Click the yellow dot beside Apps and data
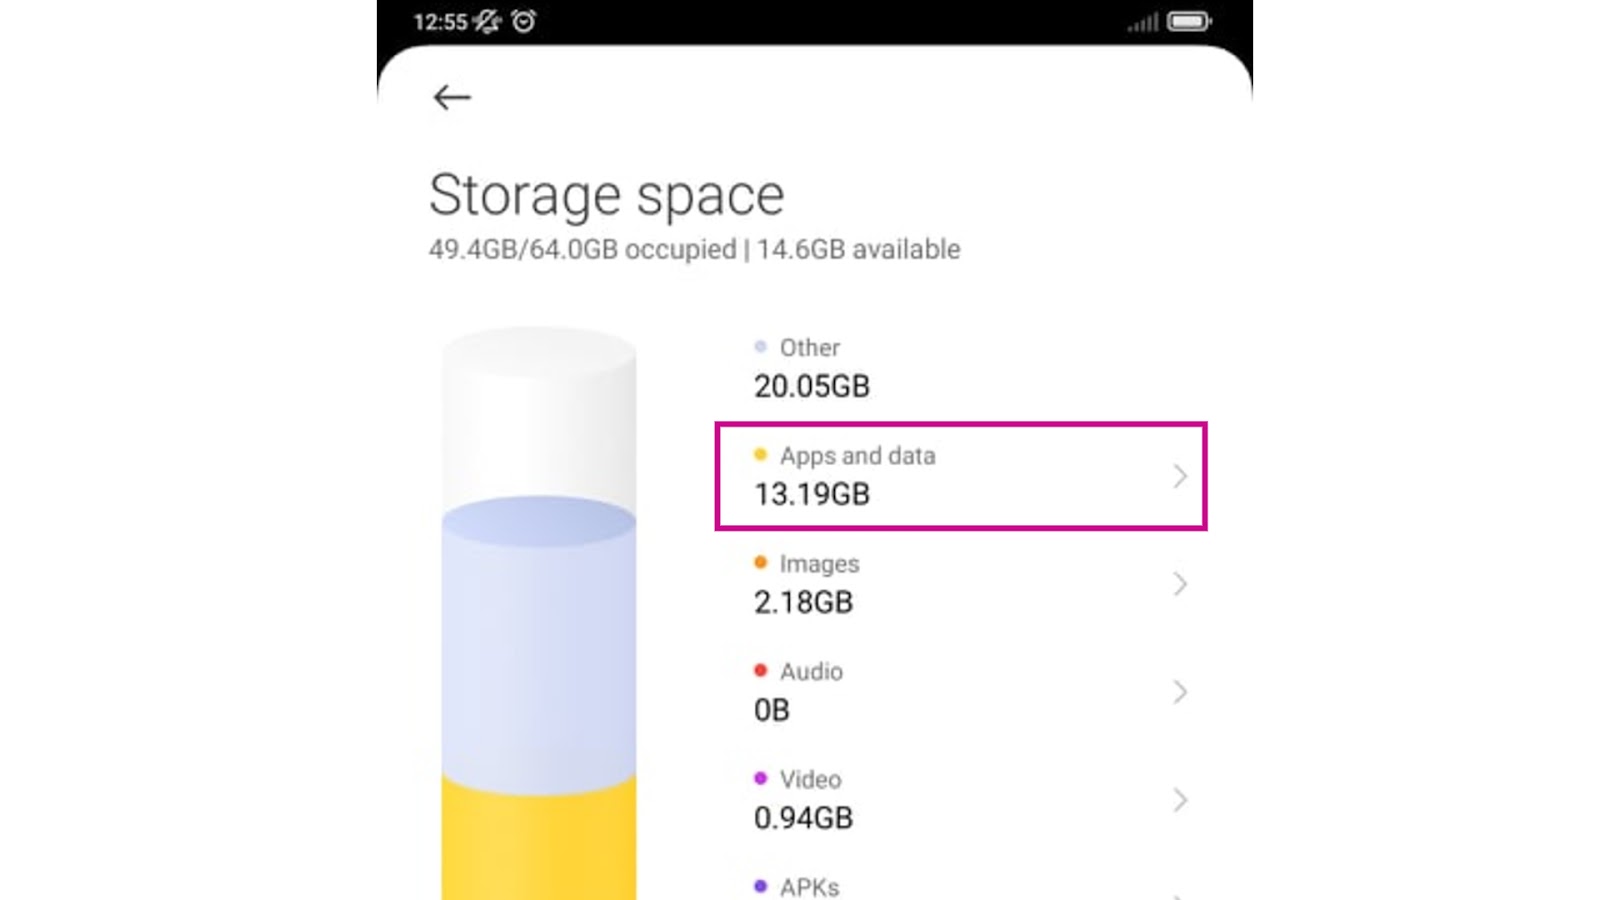This screenshot has width=1600, height=900. point(760,455)
